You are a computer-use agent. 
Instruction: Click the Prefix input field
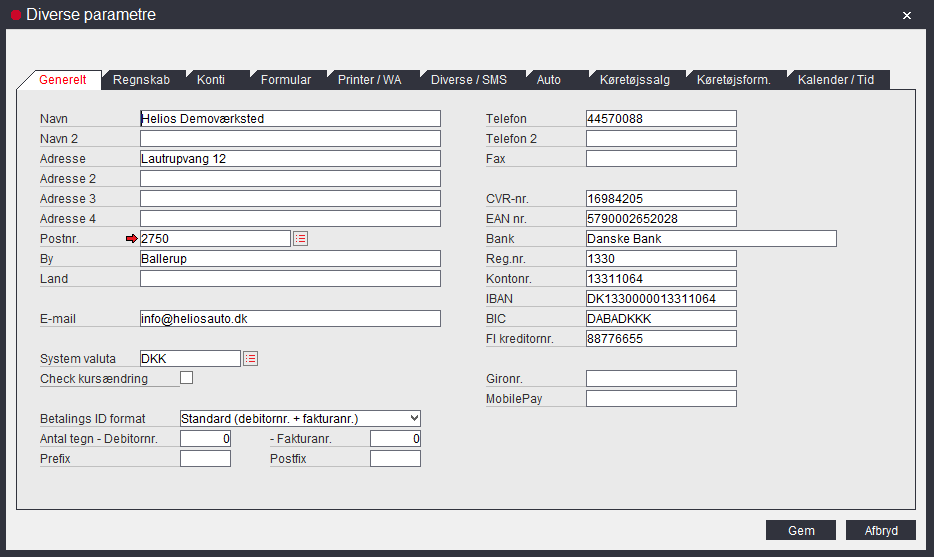205,459
